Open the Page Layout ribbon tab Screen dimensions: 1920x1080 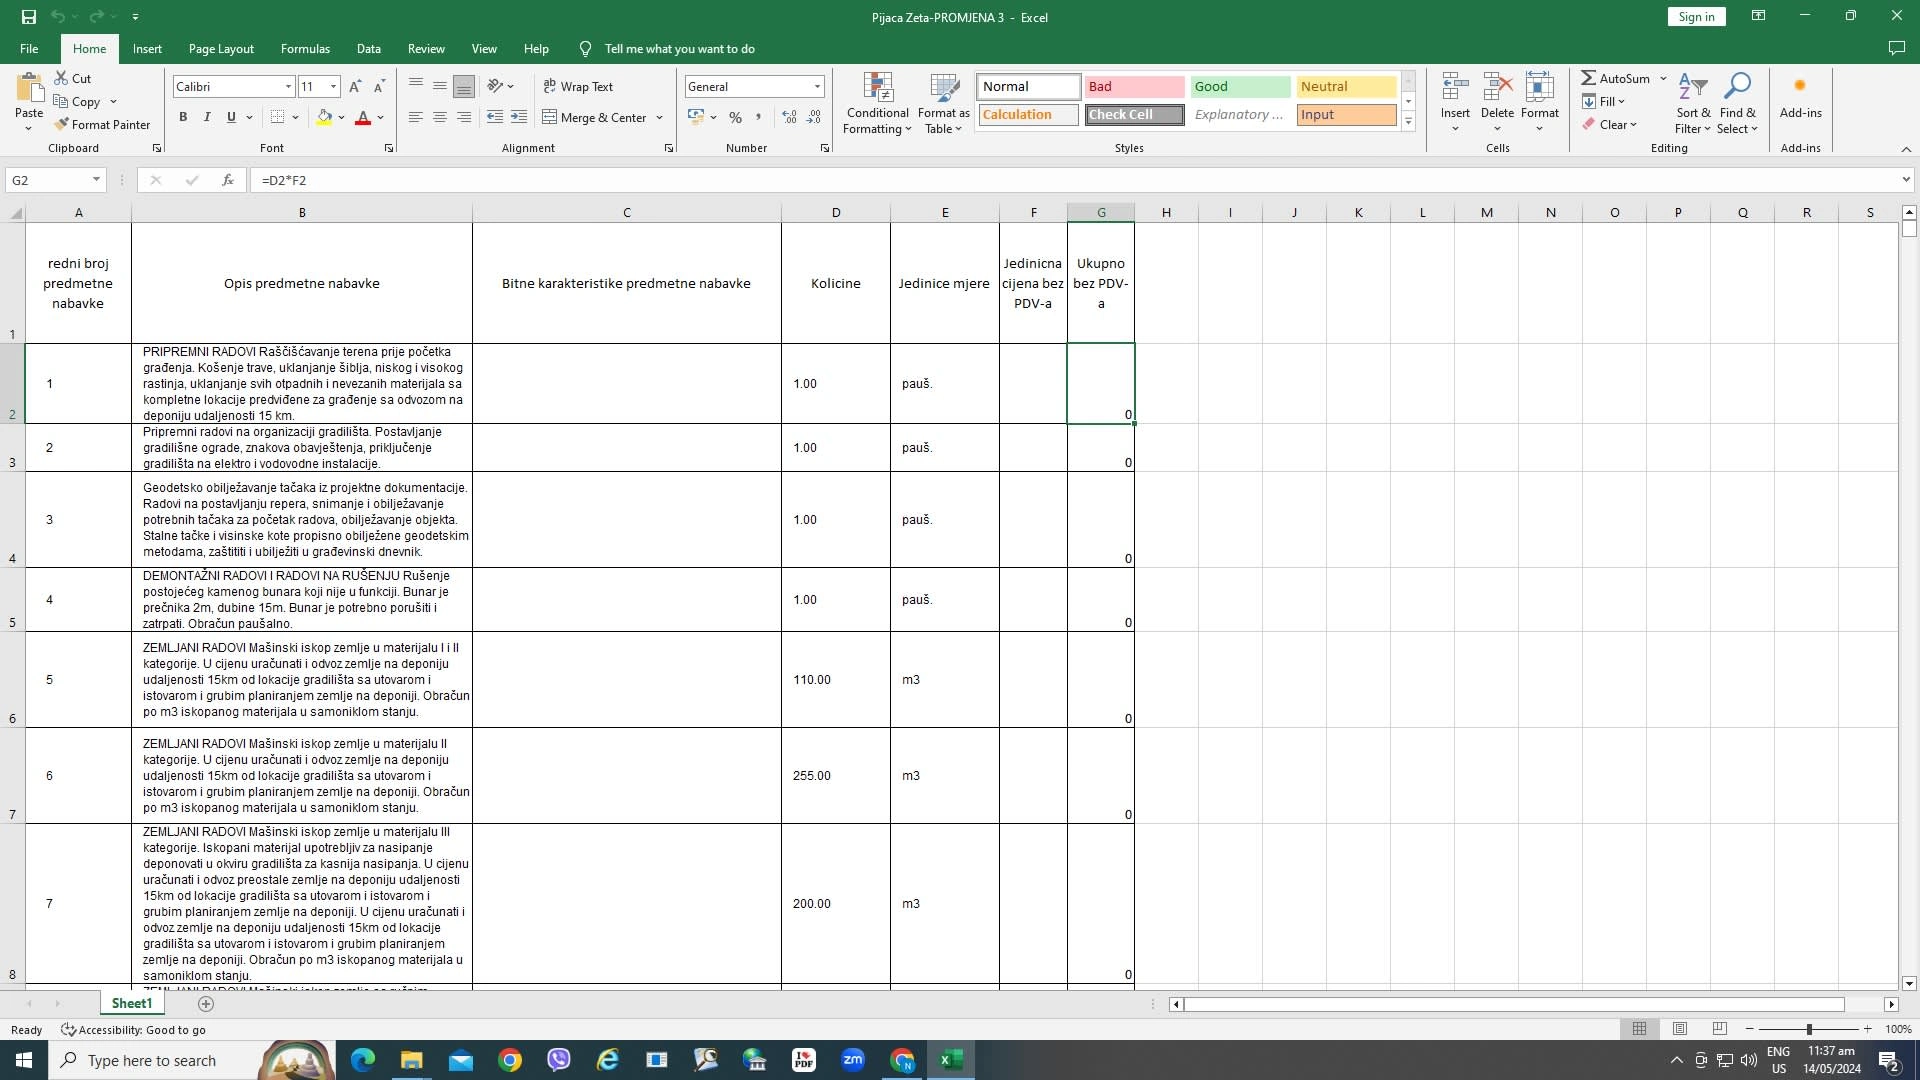(221, 48)
